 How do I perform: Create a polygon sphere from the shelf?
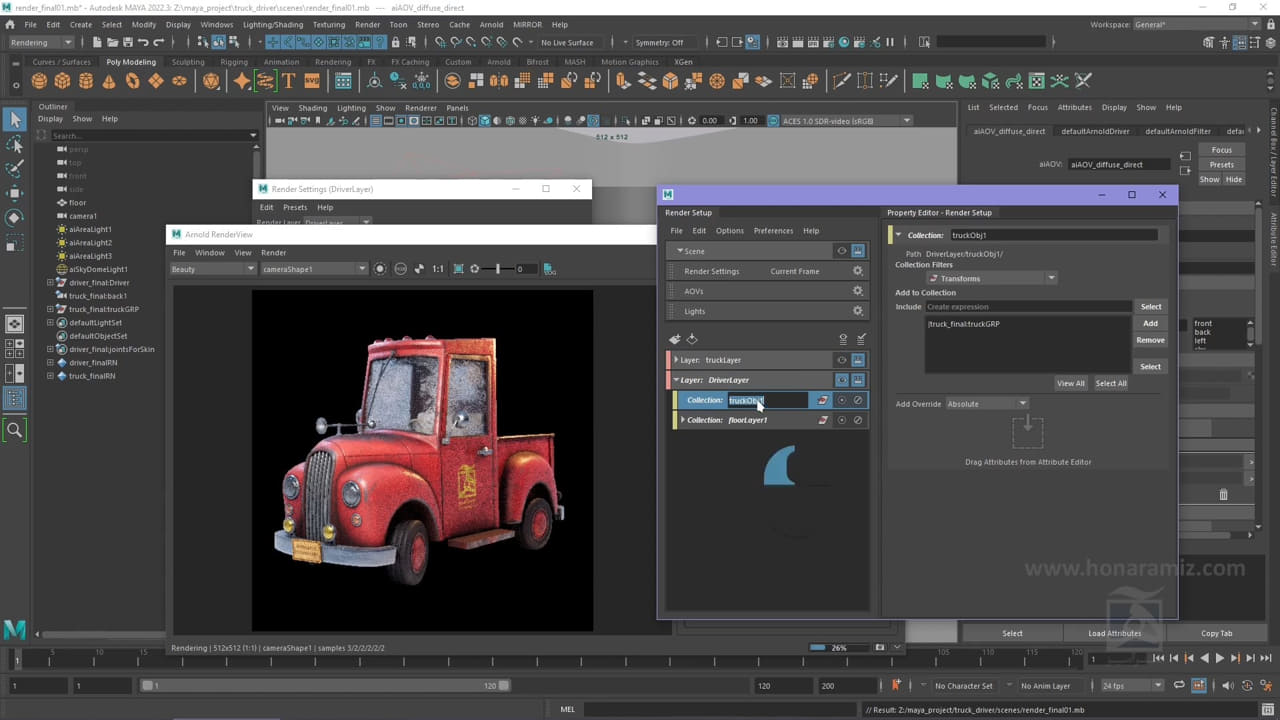click(x=39, y=81)
